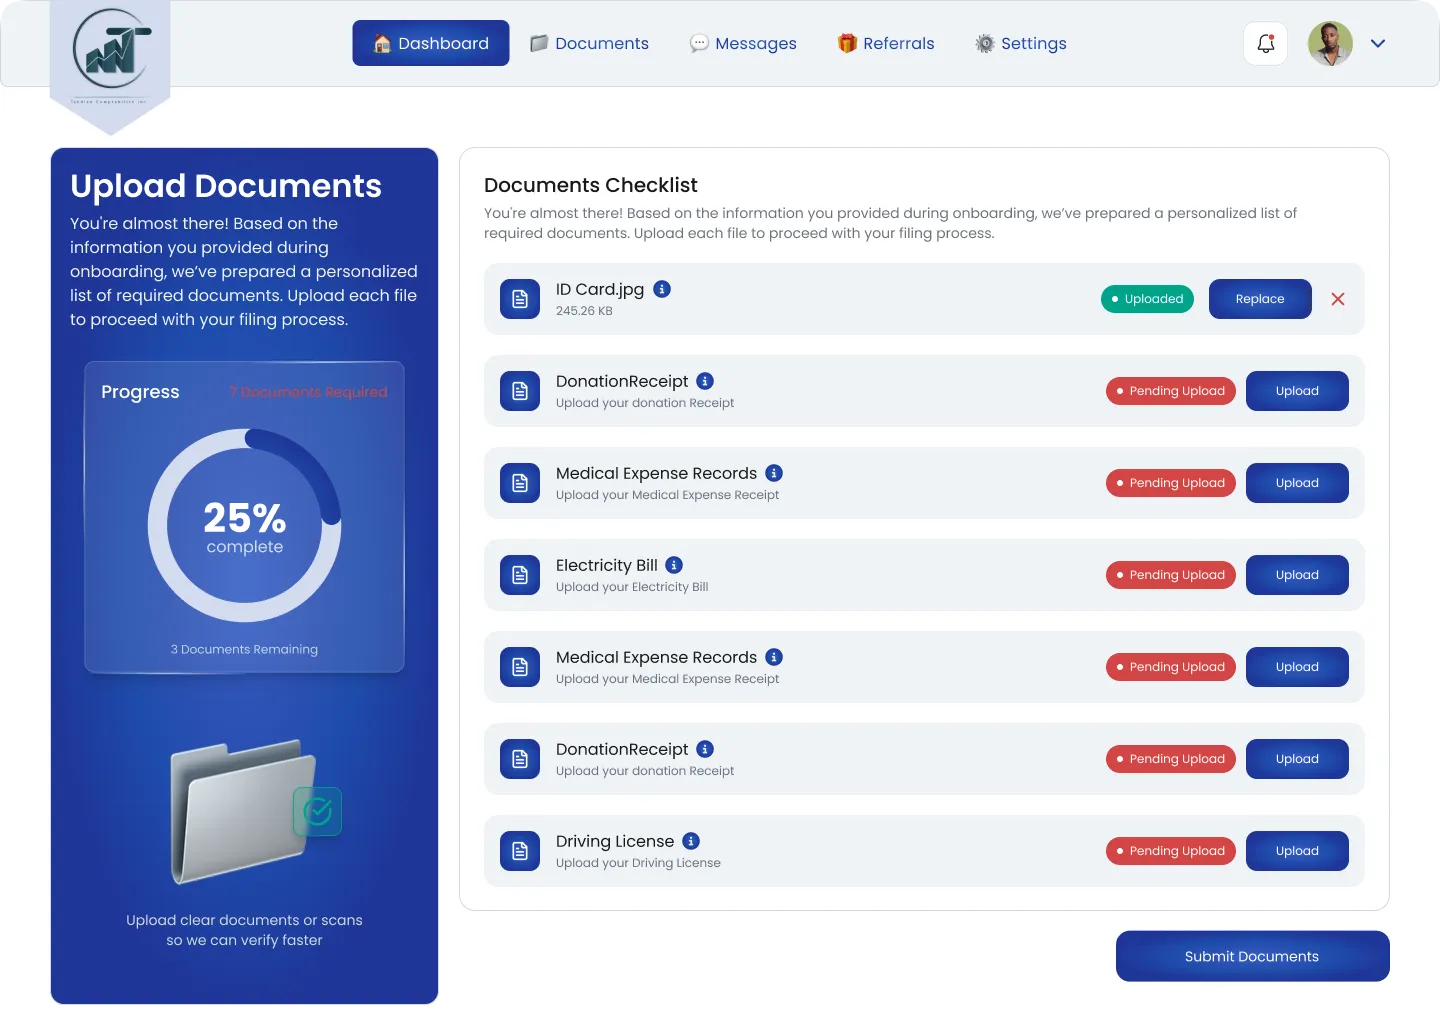Click Pending Upload badge for Driving License
Screen dimensions: 1440x1025
(1171, 851)
